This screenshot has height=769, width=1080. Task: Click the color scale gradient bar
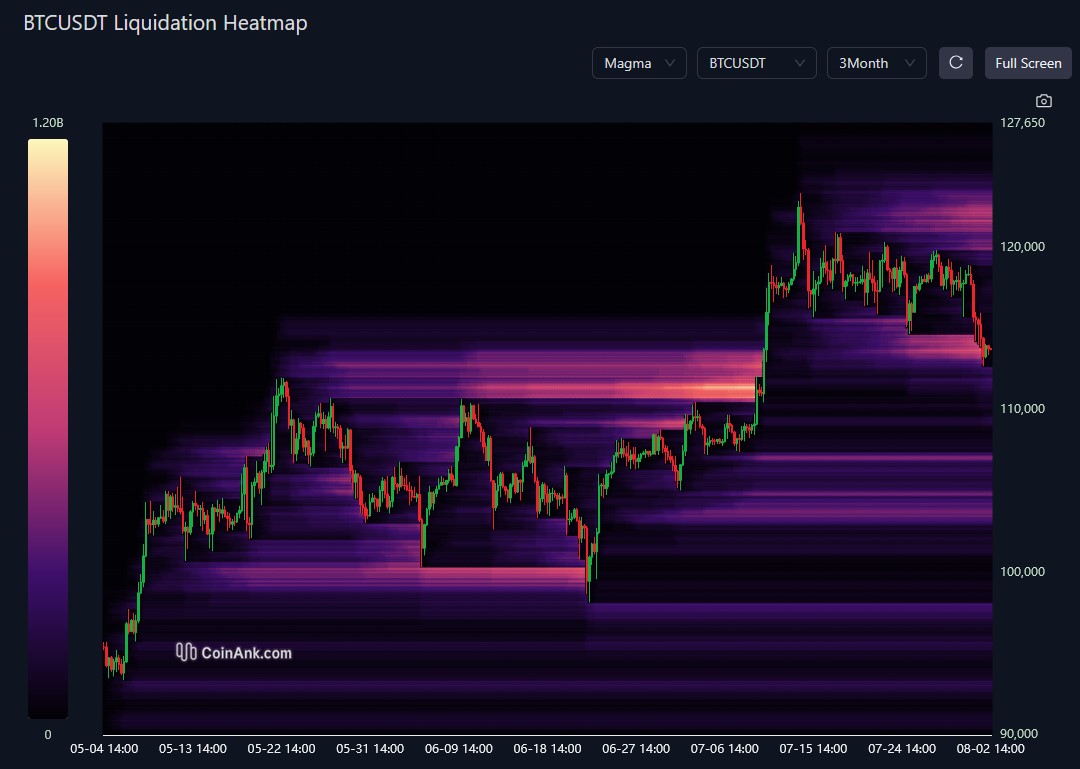click(48, 429)
